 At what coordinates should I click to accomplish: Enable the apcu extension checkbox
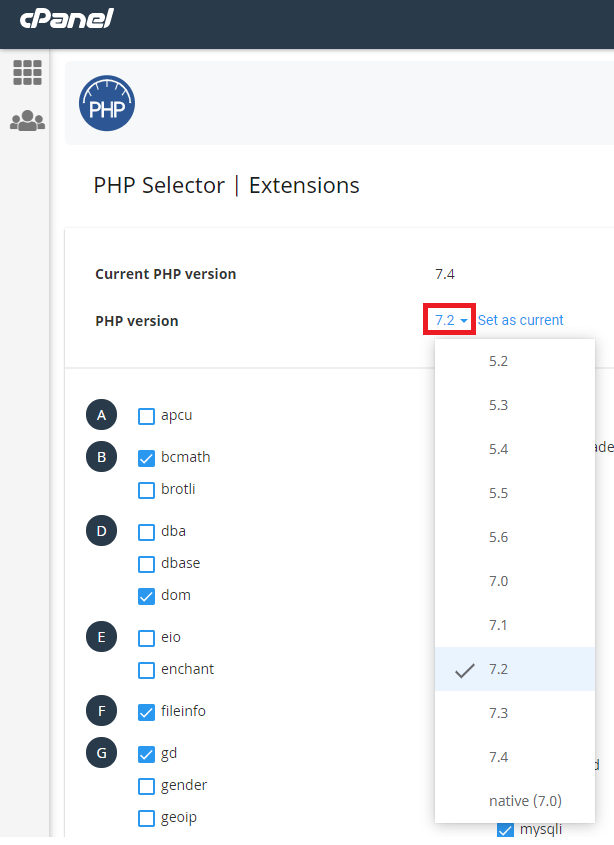(147, 415)
